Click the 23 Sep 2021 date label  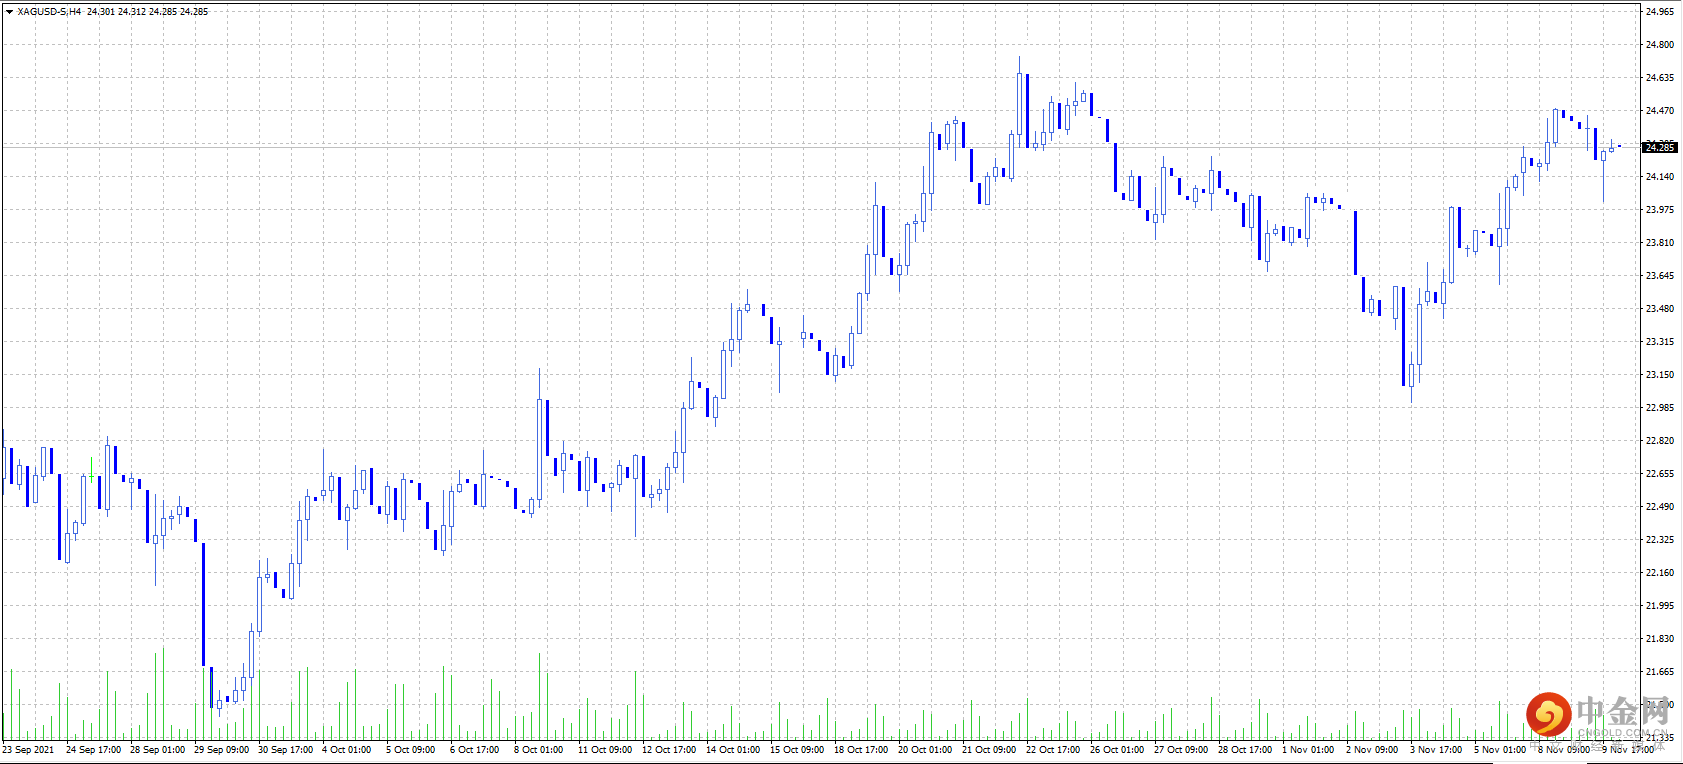[x=28, y=750]
